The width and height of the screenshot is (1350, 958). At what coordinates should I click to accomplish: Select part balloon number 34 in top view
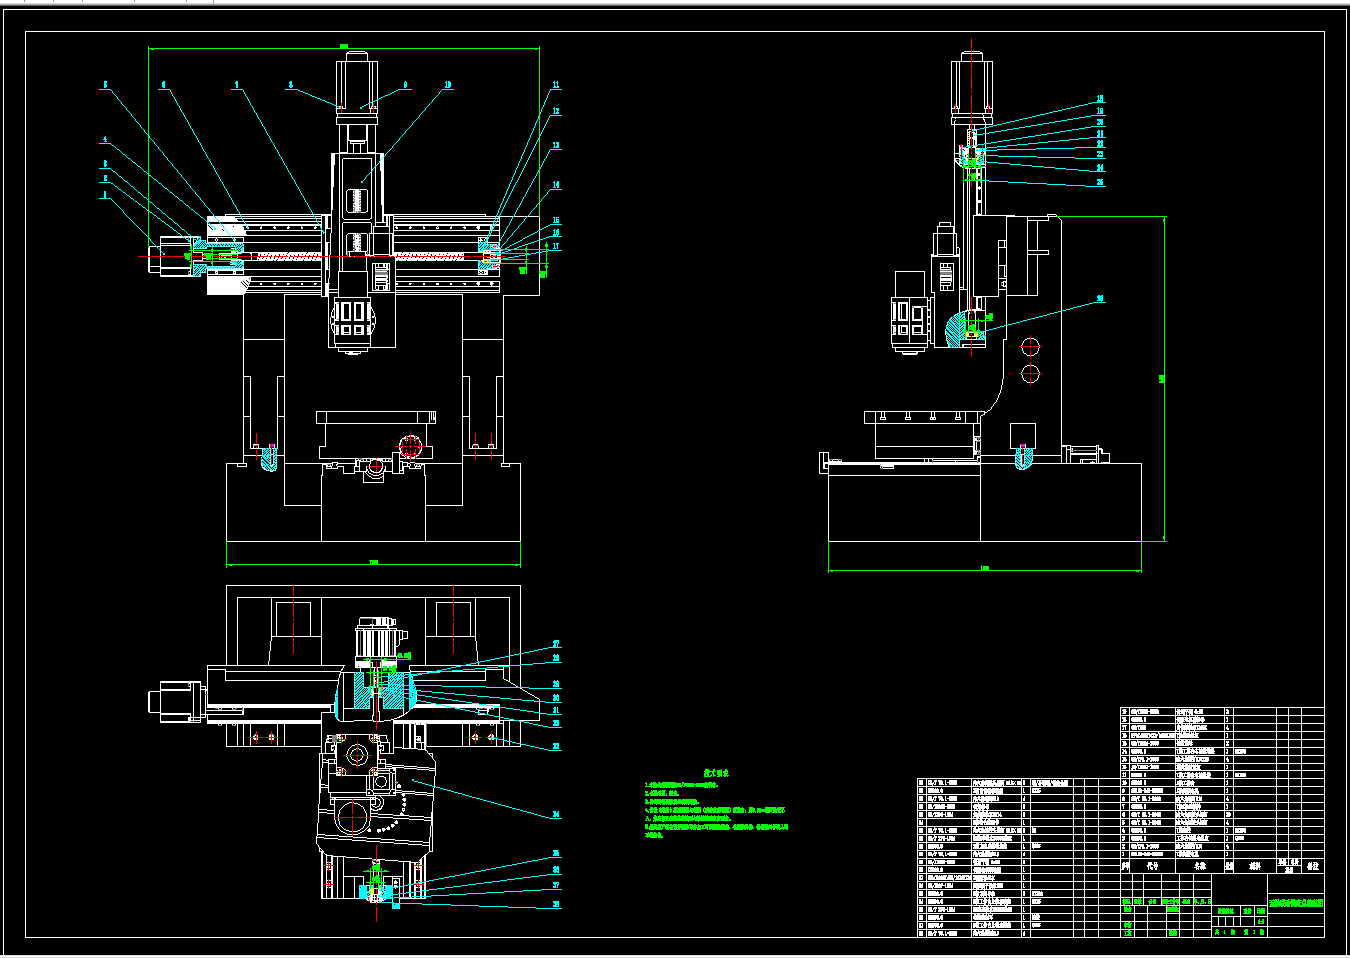coord(556,815)
